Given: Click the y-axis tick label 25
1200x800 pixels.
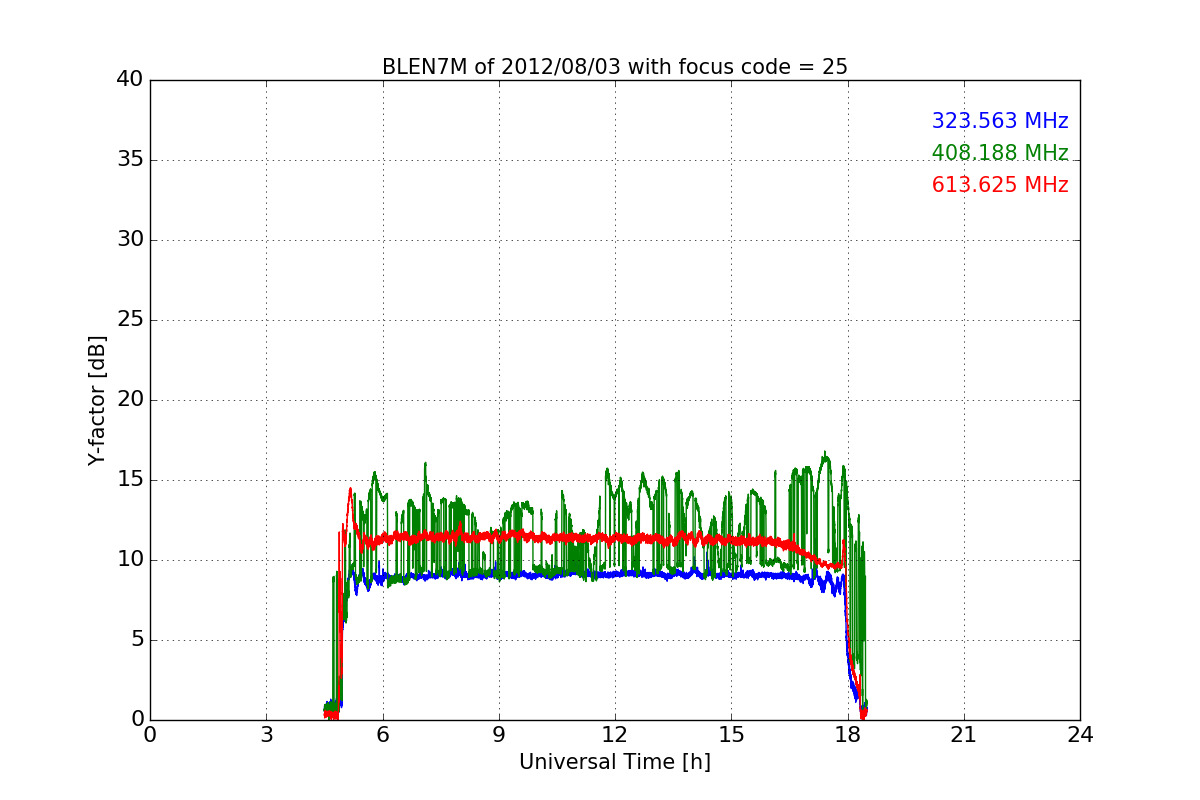Looking at the screenshot, I should [x=130, y=320].
